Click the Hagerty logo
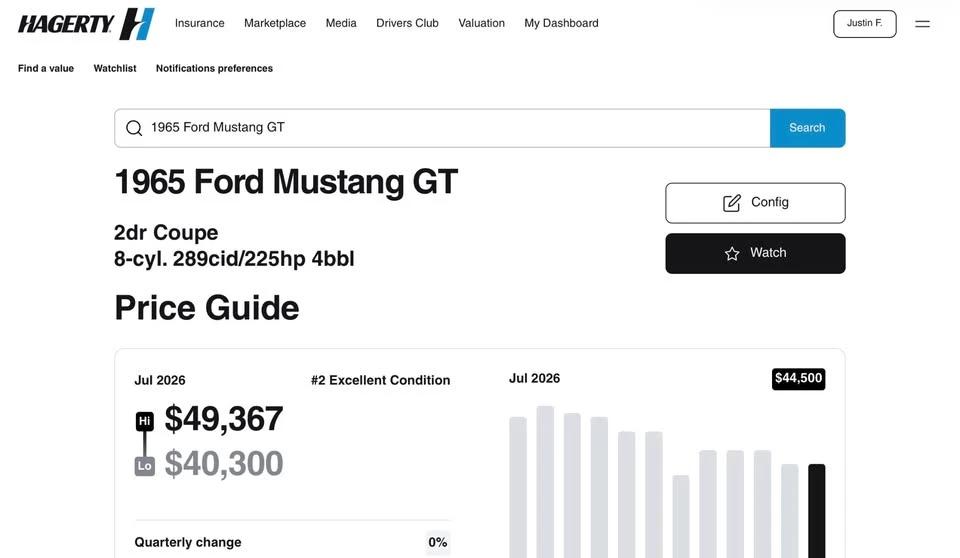This screenshot has height=558, width=960. pos(86,24)
